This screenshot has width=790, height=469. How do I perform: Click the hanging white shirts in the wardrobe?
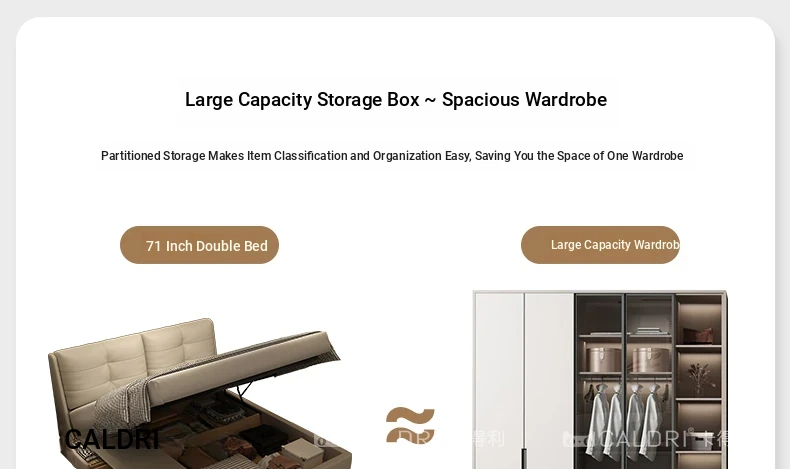point(624,423)
